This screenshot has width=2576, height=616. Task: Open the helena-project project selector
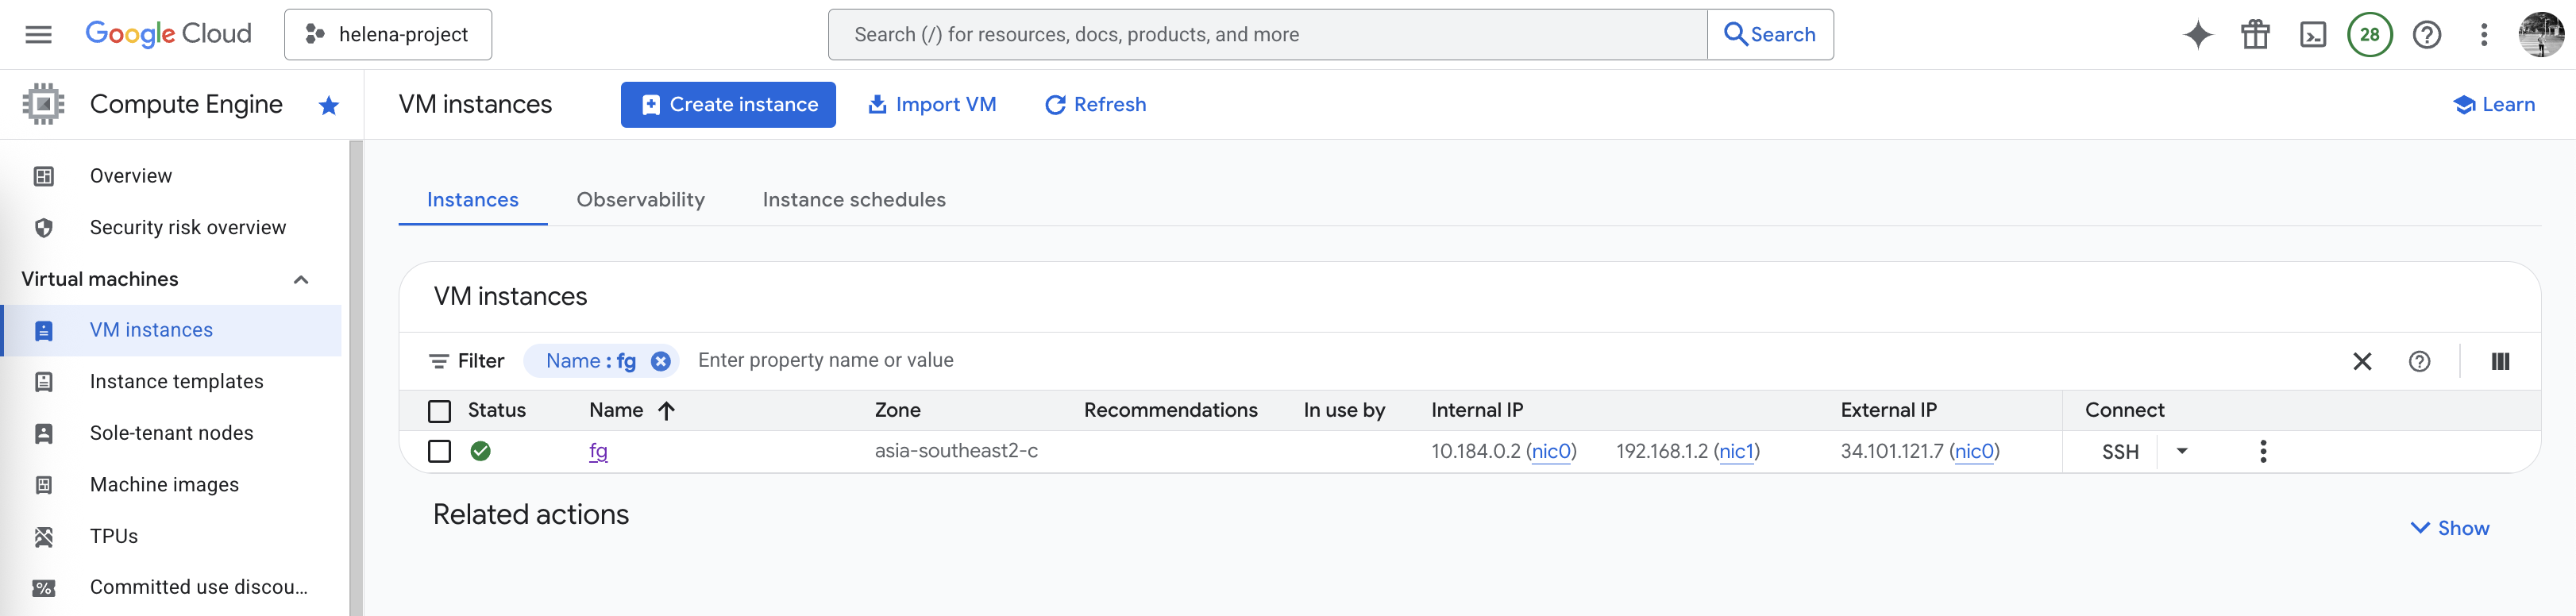[x=388, y=35]
